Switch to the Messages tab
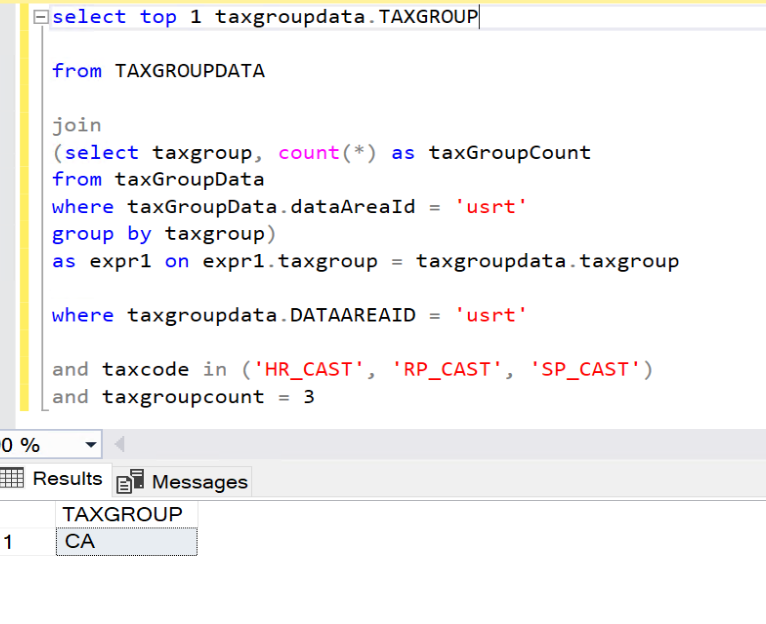This screenshot has height=624, width=766. pyautogui.click(x=182, y=482)
